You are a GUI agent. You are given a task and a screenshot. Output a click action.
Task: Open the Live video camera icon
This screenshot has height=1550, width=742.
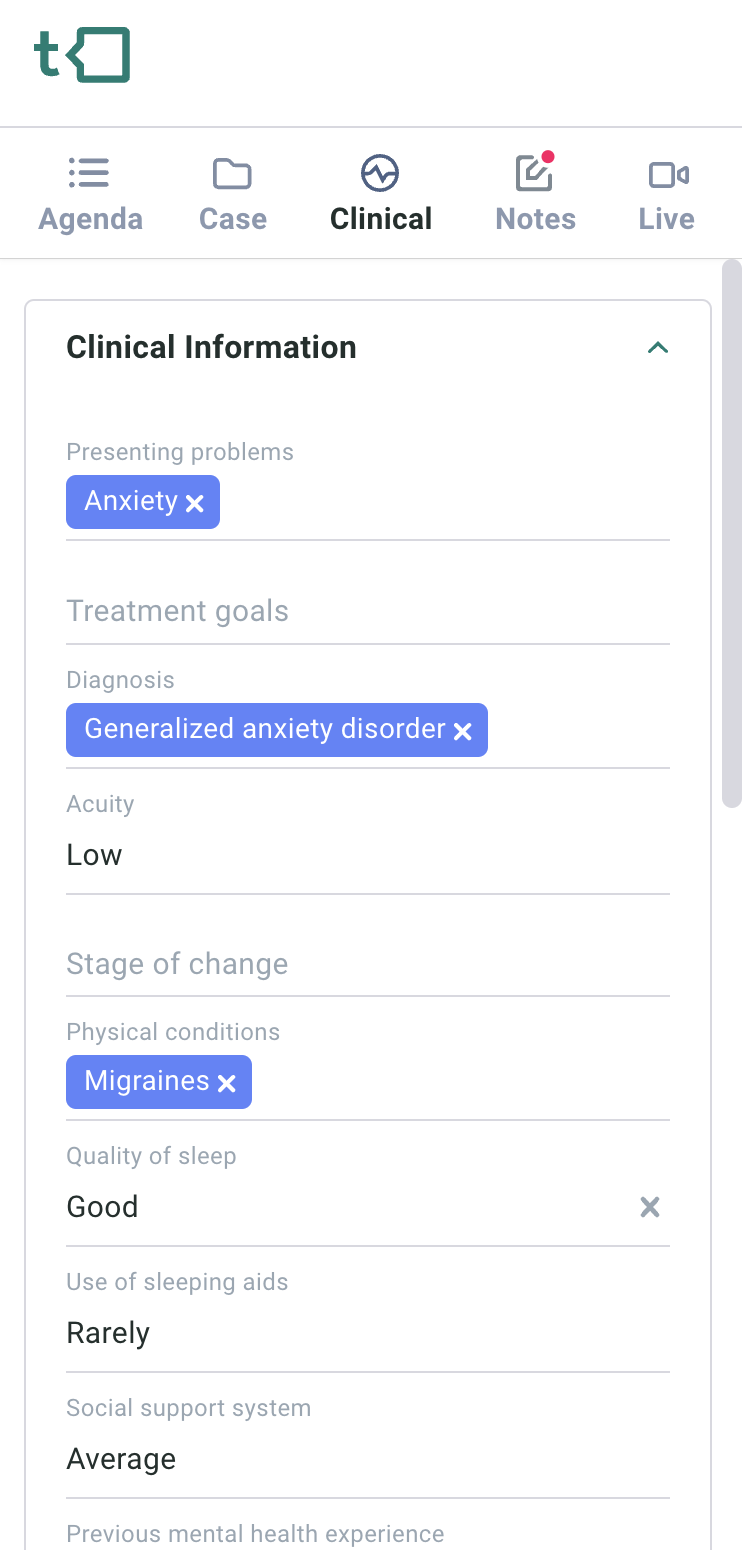coord(667,175)
